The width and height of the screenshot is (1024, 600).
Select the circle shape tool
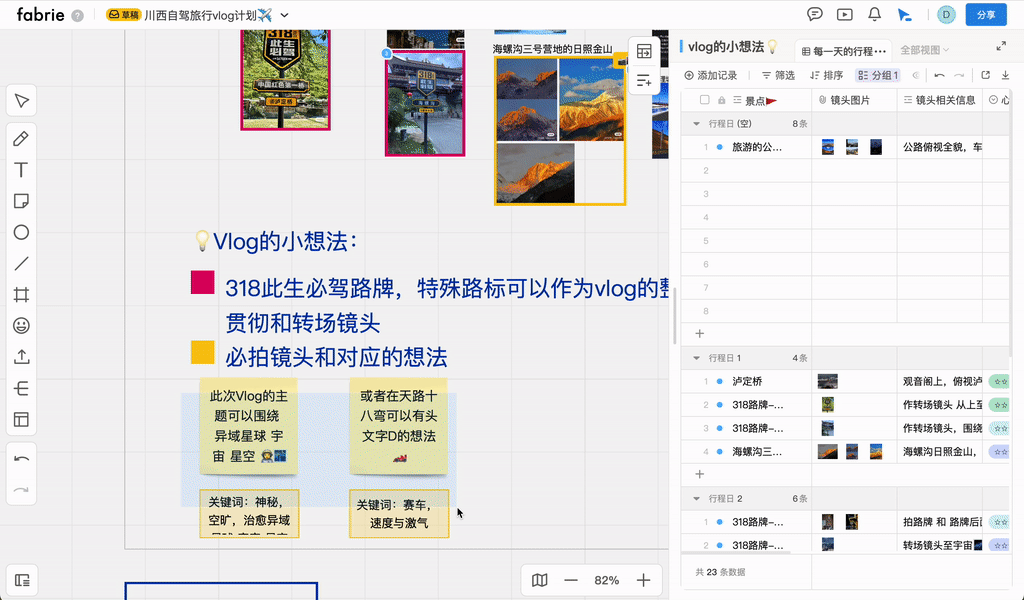coord(22,232)
